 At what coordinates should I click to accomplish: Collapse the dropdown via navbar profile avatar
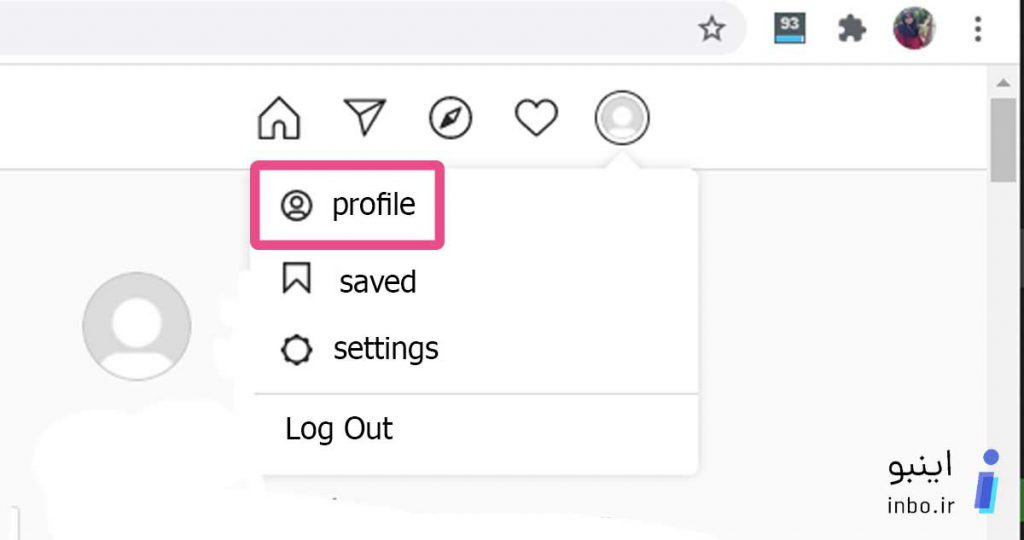click(x=622, y=118)
